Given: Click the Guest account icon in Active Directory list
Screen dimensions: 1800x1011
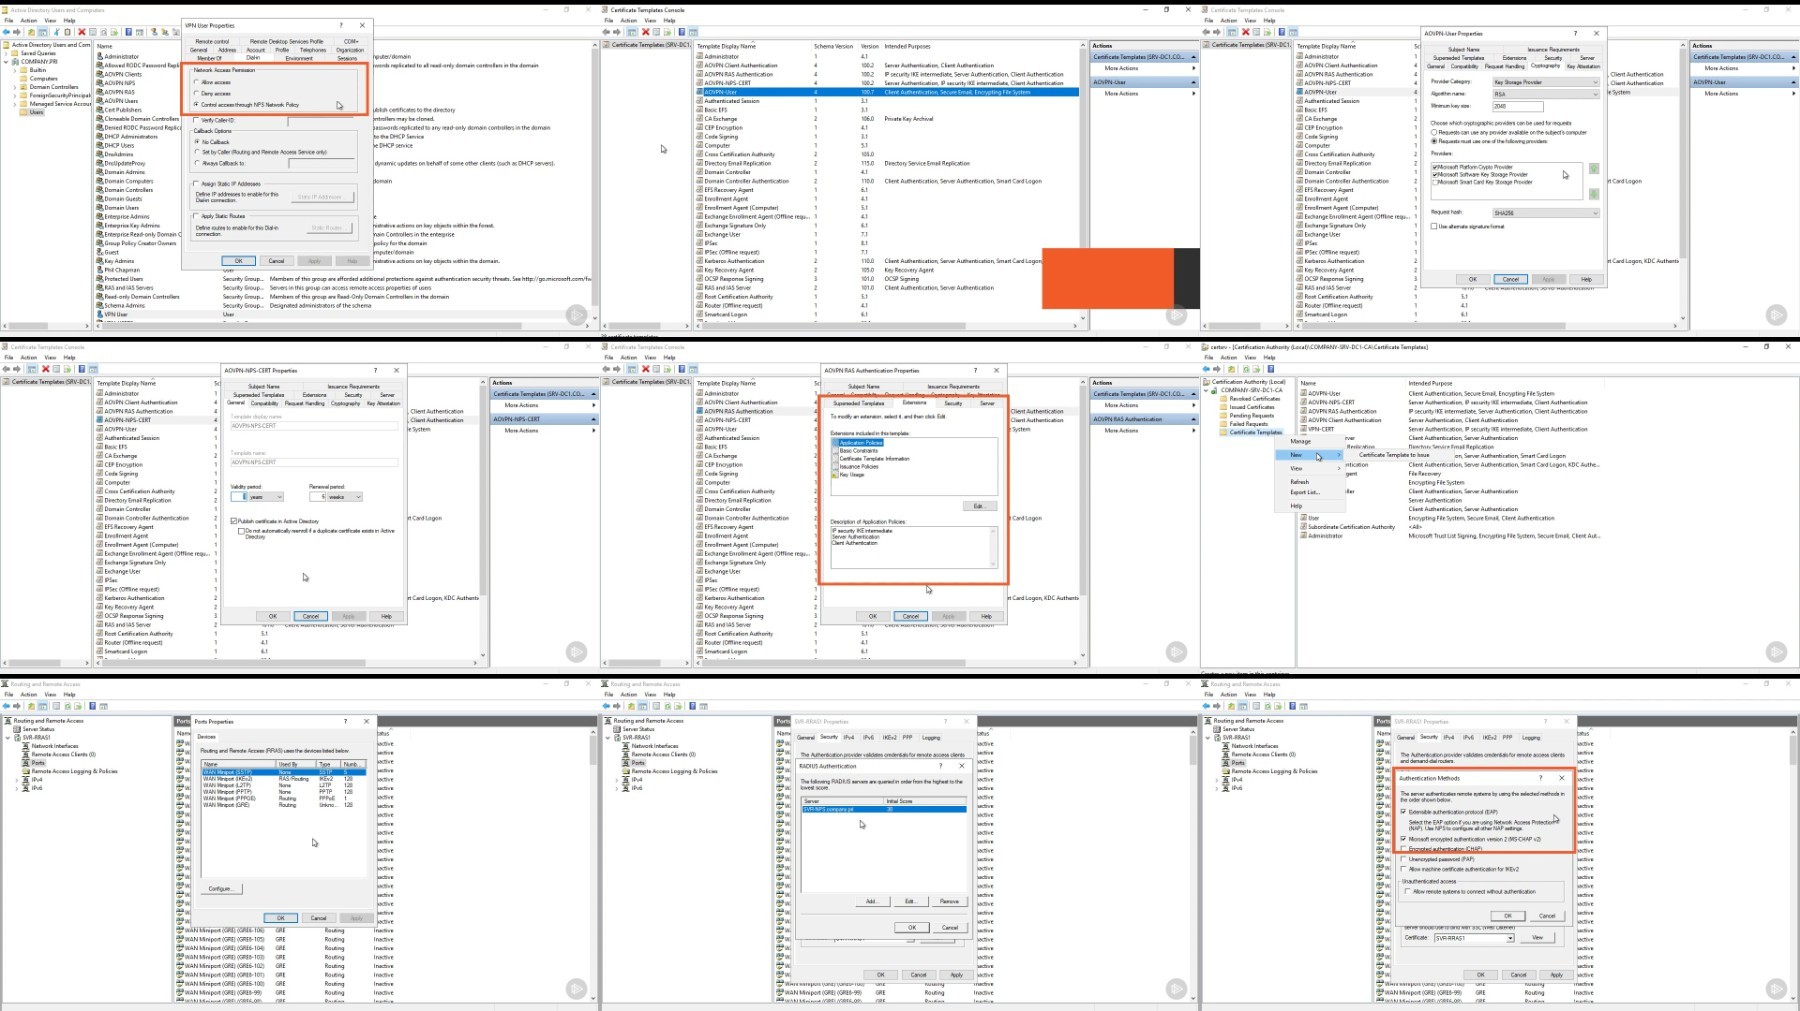Looking at the screenshot, I should (100, 252).
